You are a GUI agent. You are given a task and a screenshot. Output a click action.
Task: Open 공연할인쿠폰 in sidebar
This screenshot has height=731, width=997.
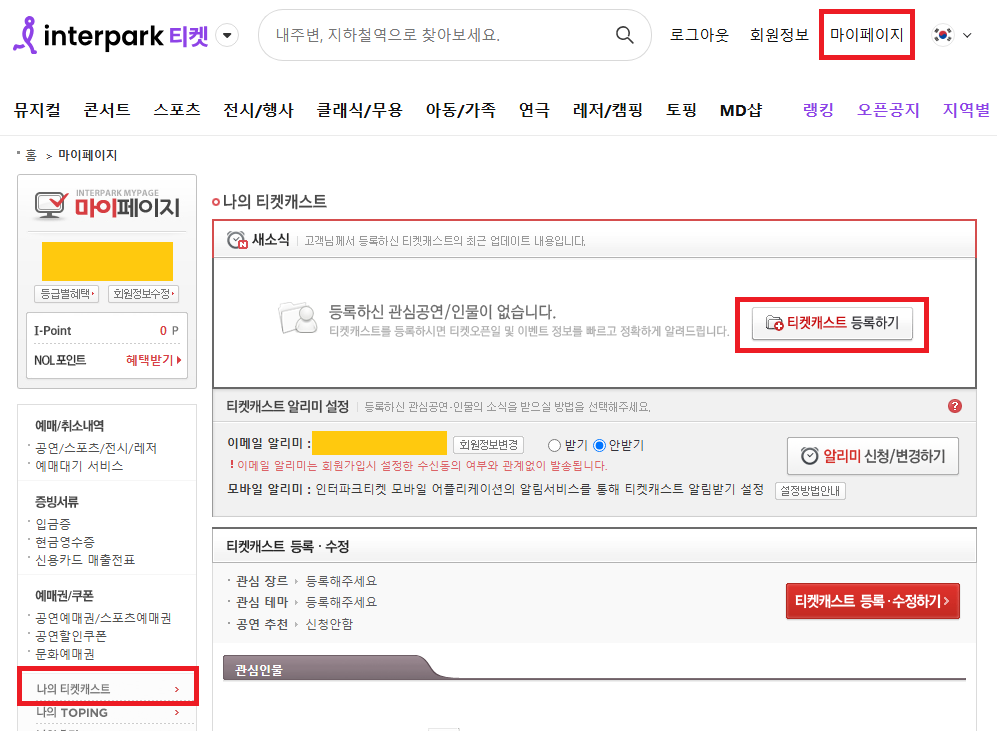tap(71, 636)
